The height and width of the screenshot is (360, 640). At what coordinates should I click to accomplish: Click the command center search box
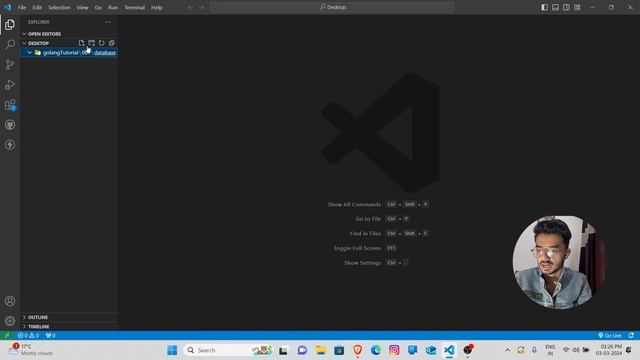coord(332,7)
